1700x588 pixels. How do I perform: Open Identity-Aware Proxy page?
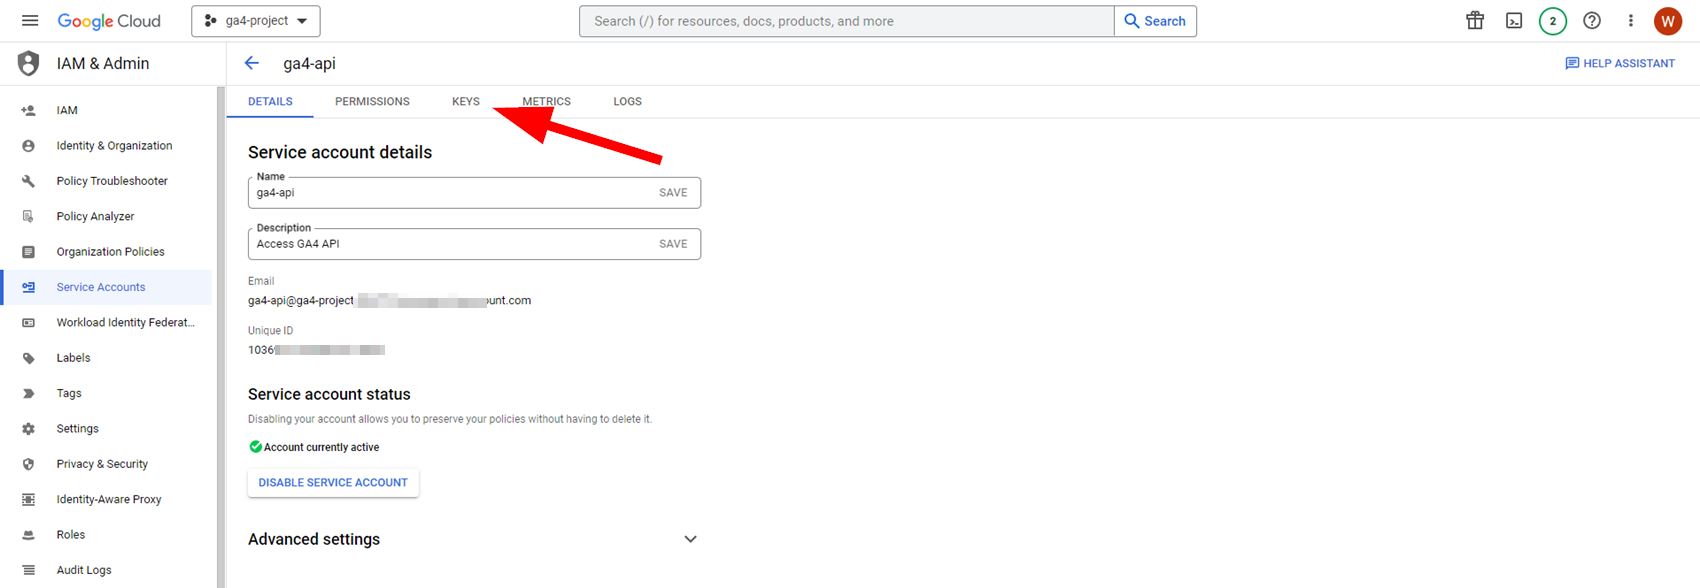108,500
